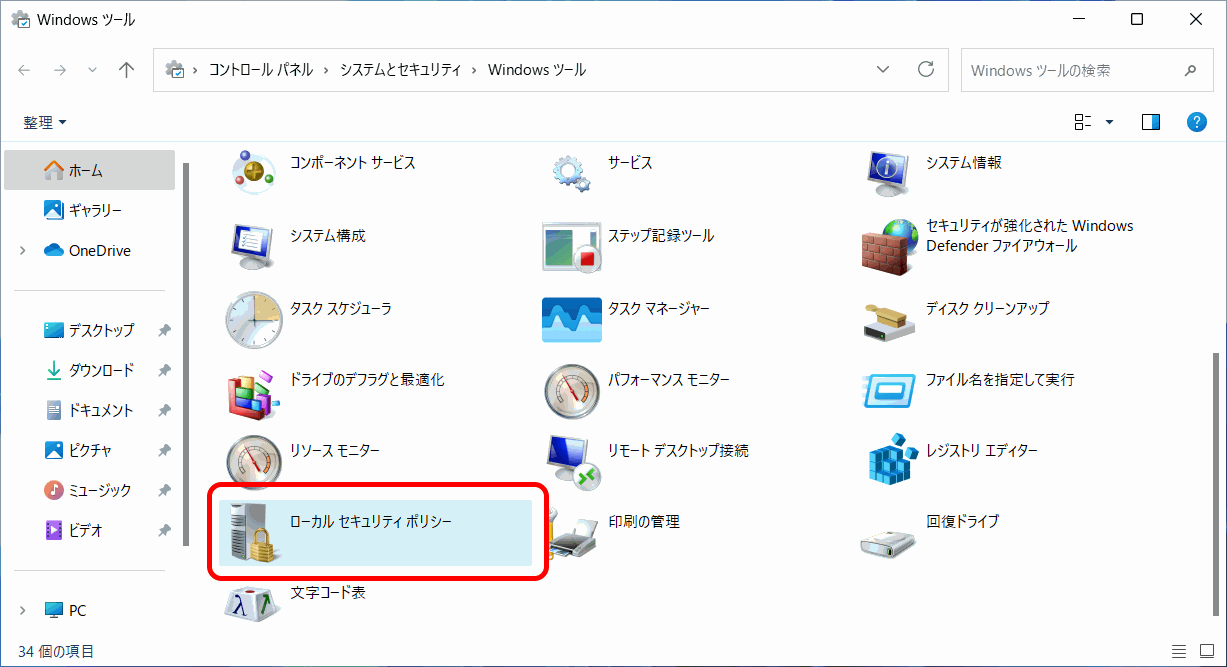Open the Windows Defender ファイアウォール icon
The height and width of the screenshot is (667, 1227).
click(889, 246)
